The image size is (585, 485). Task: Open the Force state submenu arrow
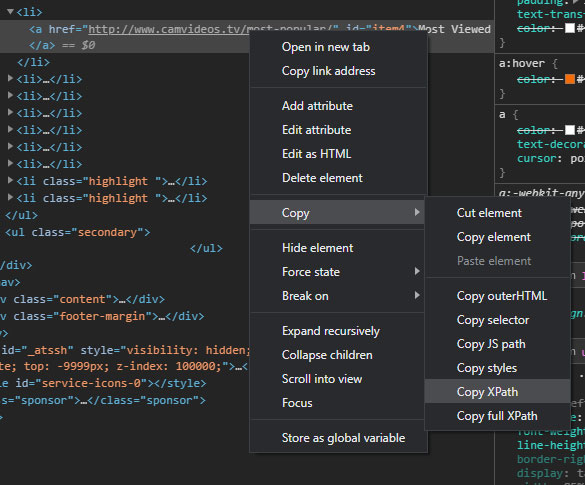pos(417,271)
